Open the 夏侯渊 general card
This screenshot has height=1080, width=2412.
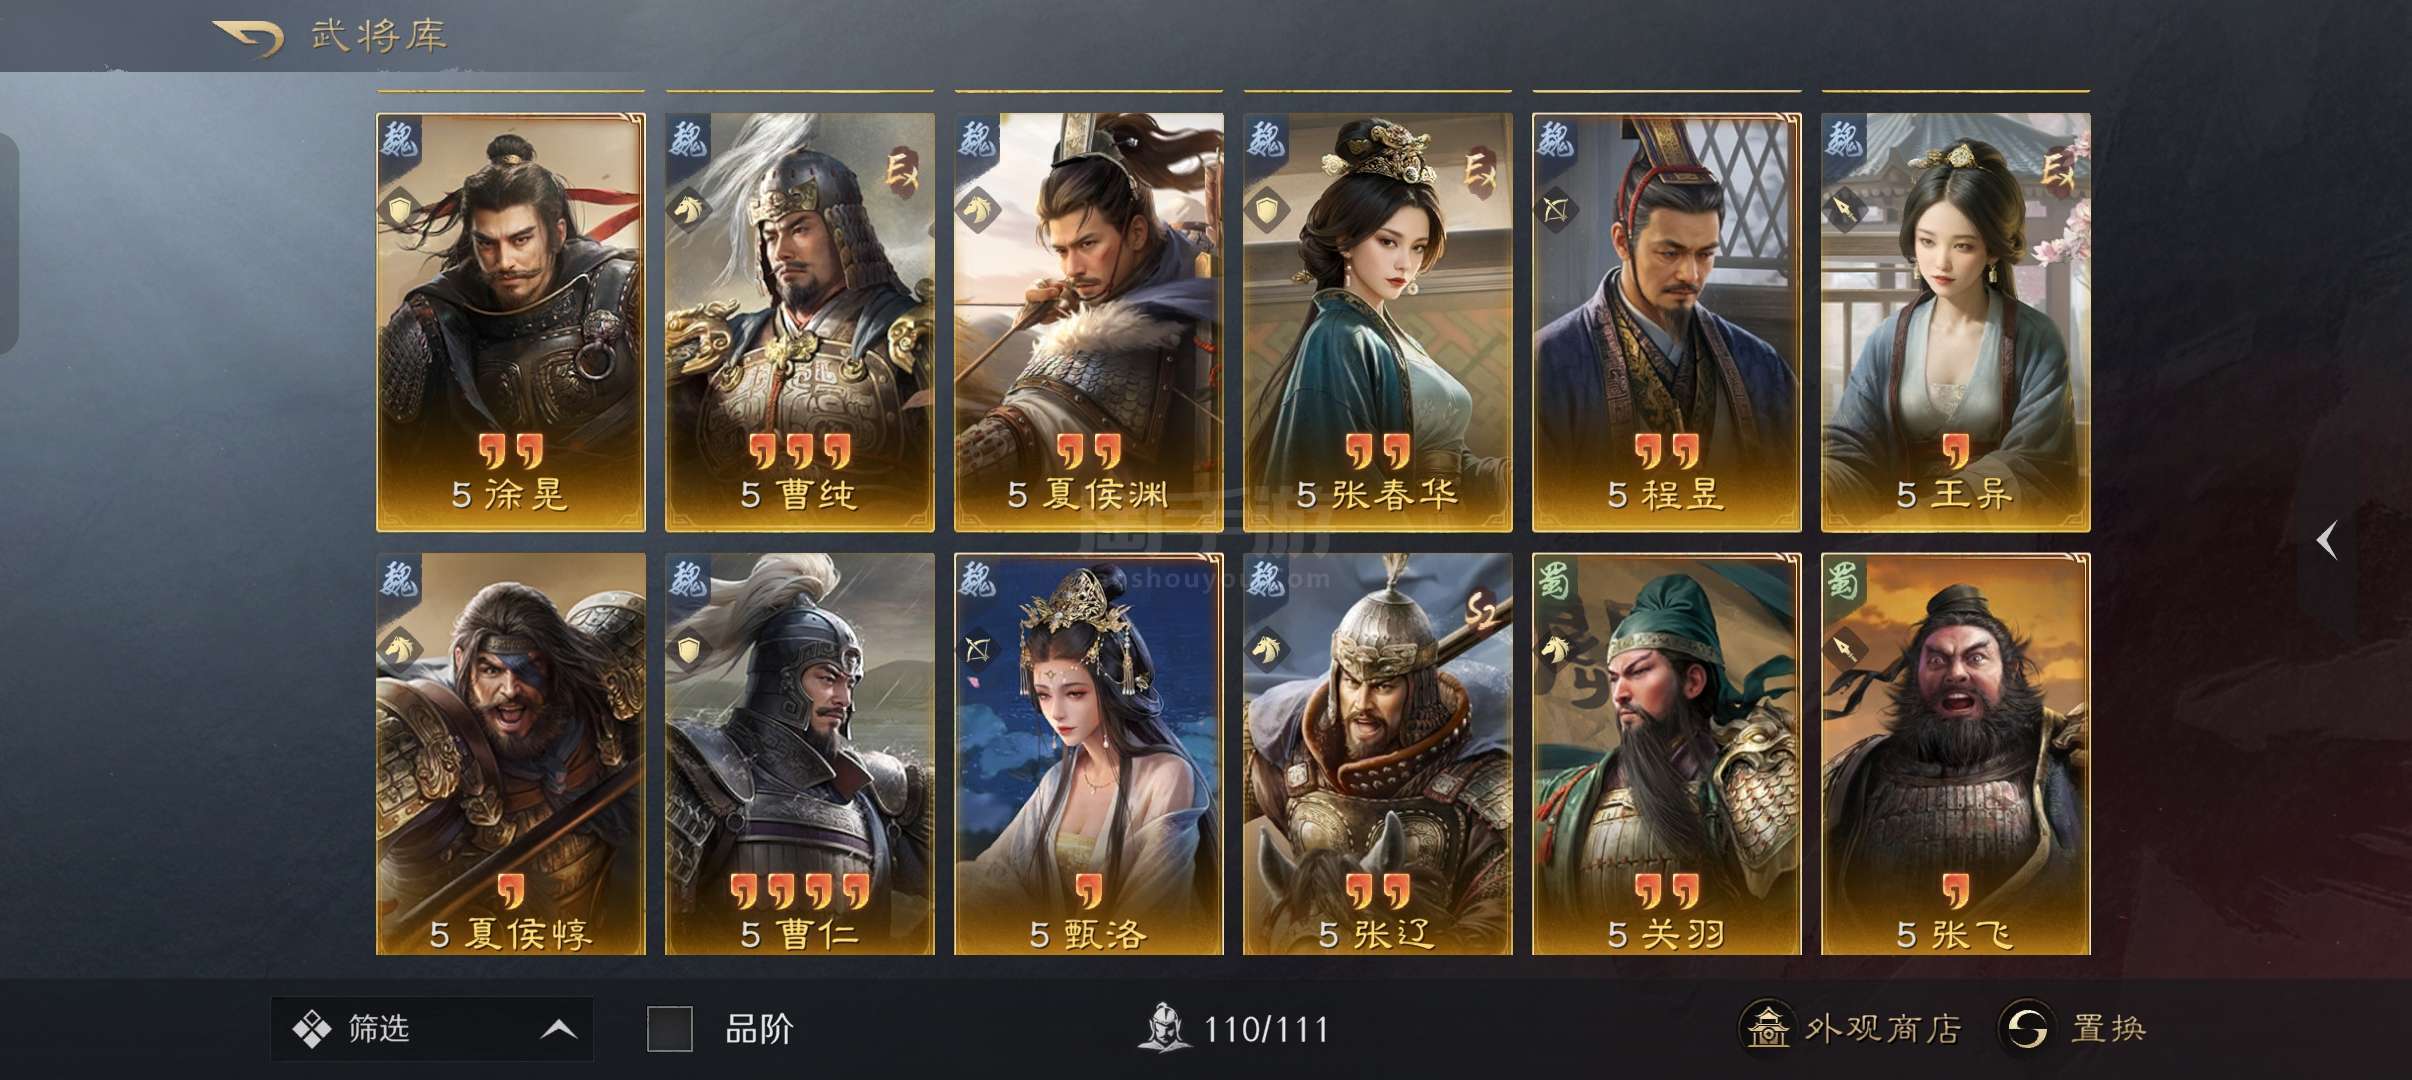1089,322
